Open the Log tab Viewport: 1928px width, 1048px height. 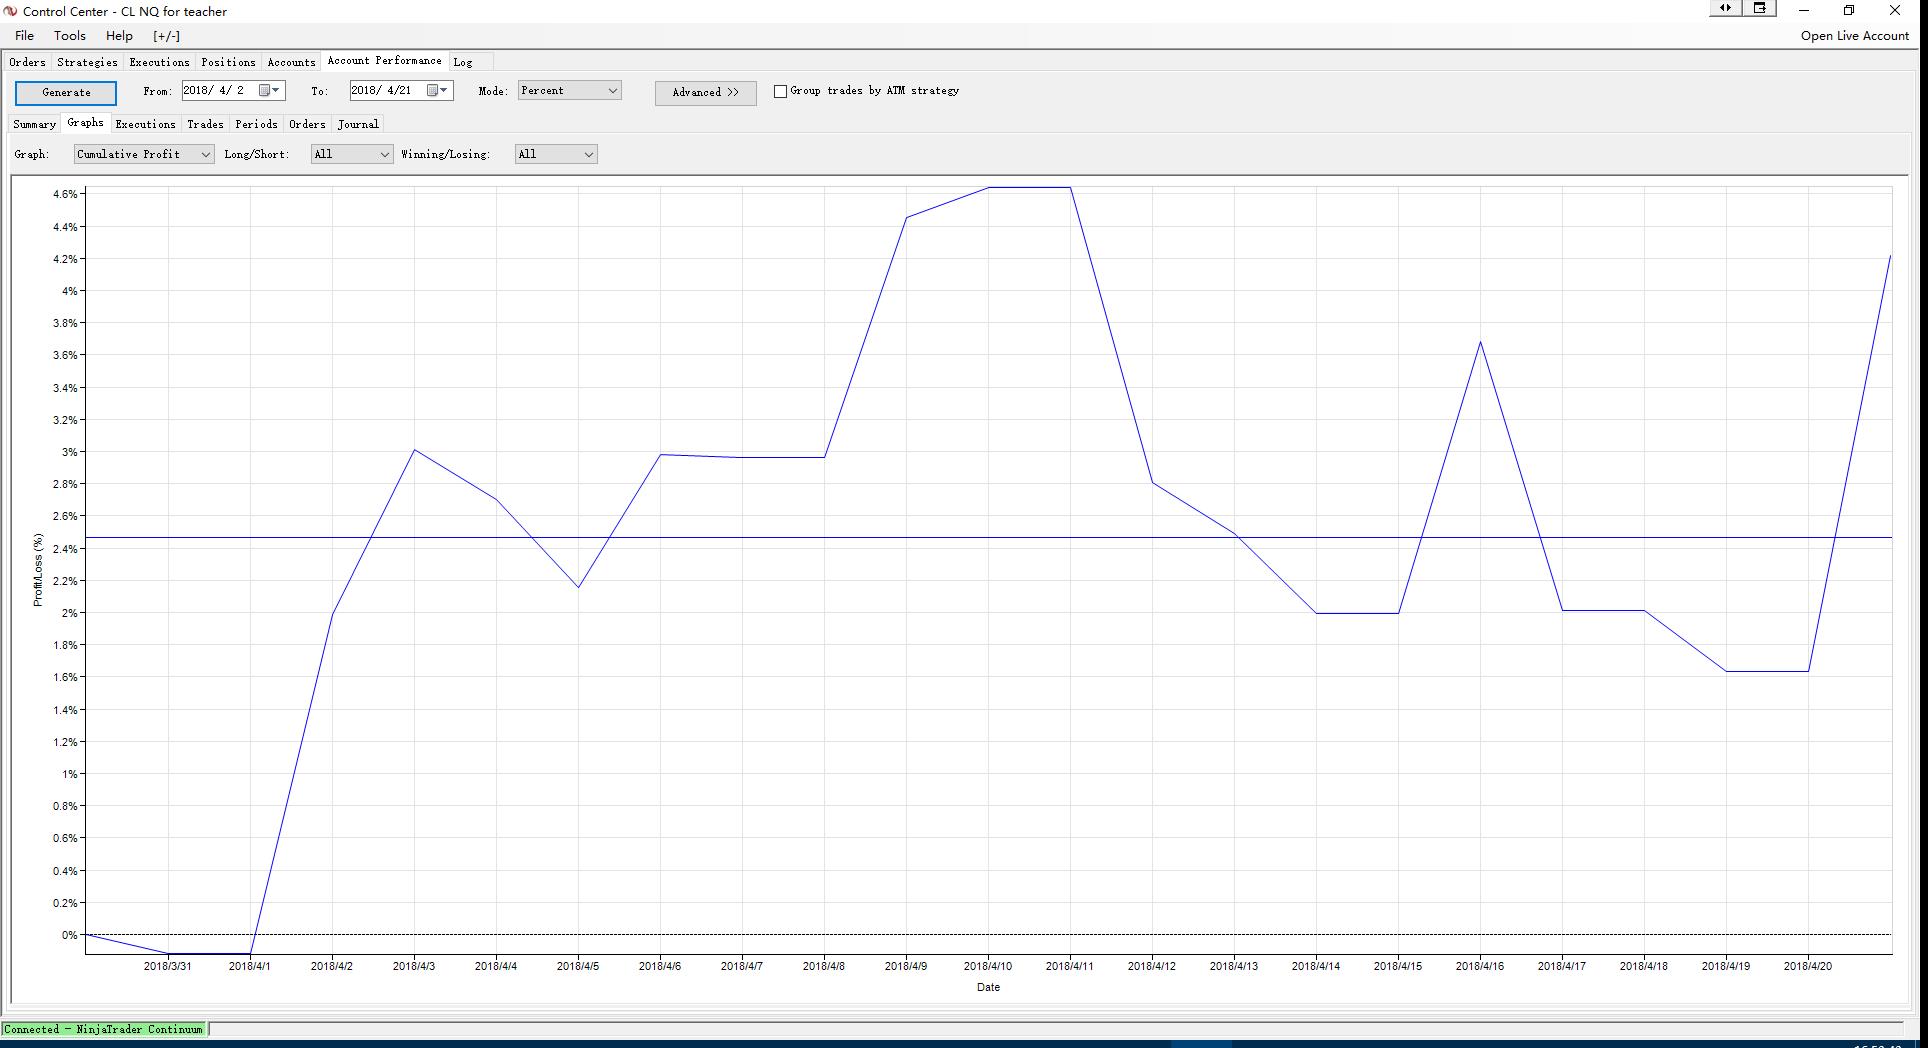pos(462,62)
